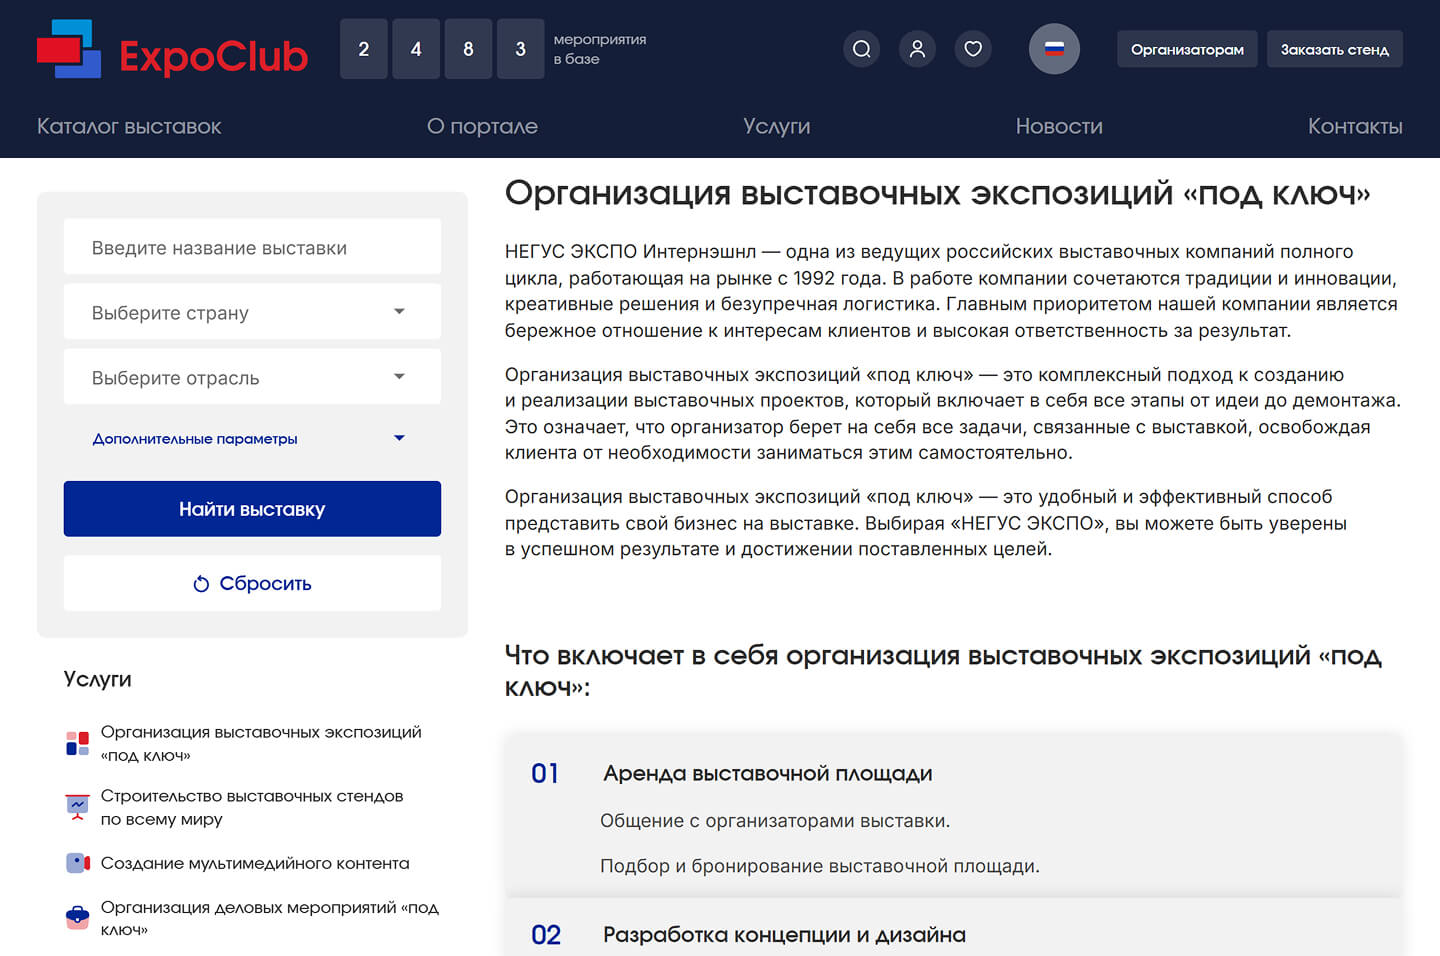This screenshot has height=956, width=1440.
Task: Open the Выберите страну dropdown
Action: tap(252, 312)
